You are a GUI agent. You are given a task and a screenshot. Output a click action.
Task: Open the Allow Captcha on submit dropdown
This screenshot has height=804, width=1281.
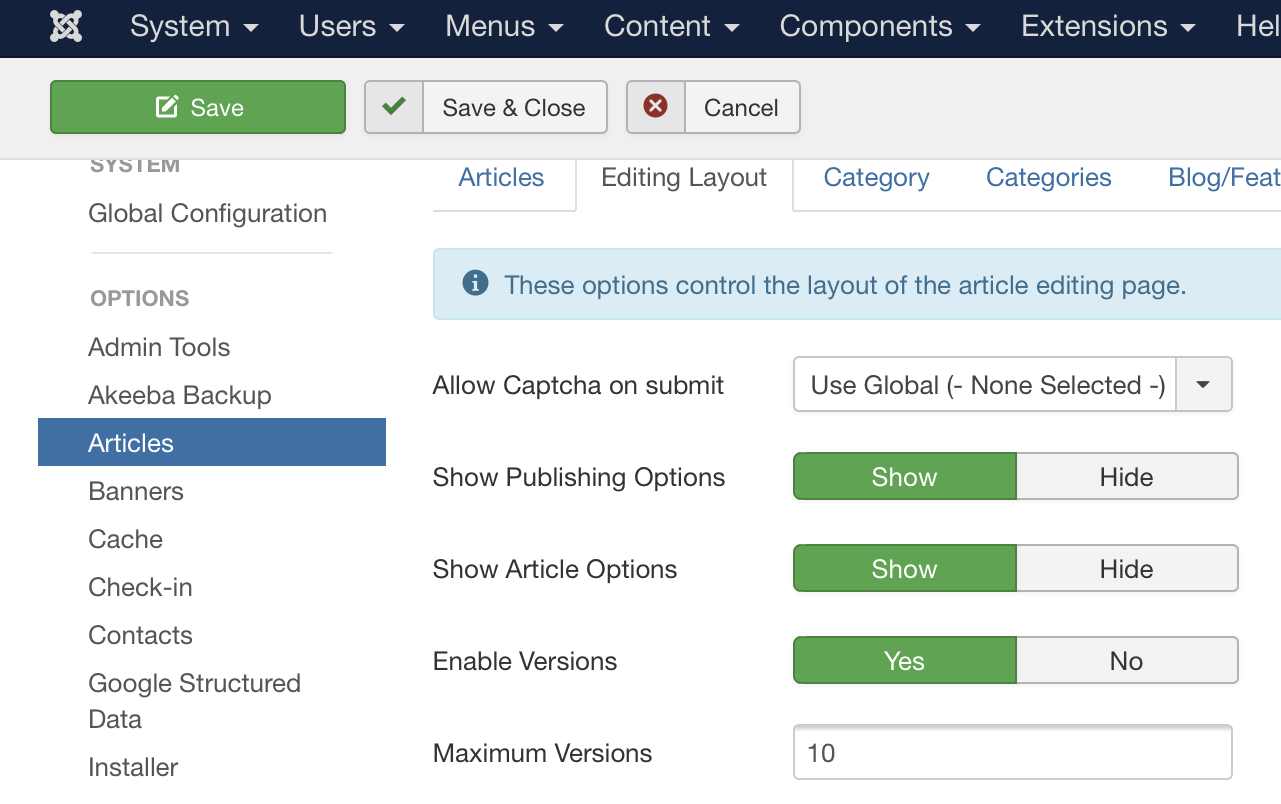1203,384
